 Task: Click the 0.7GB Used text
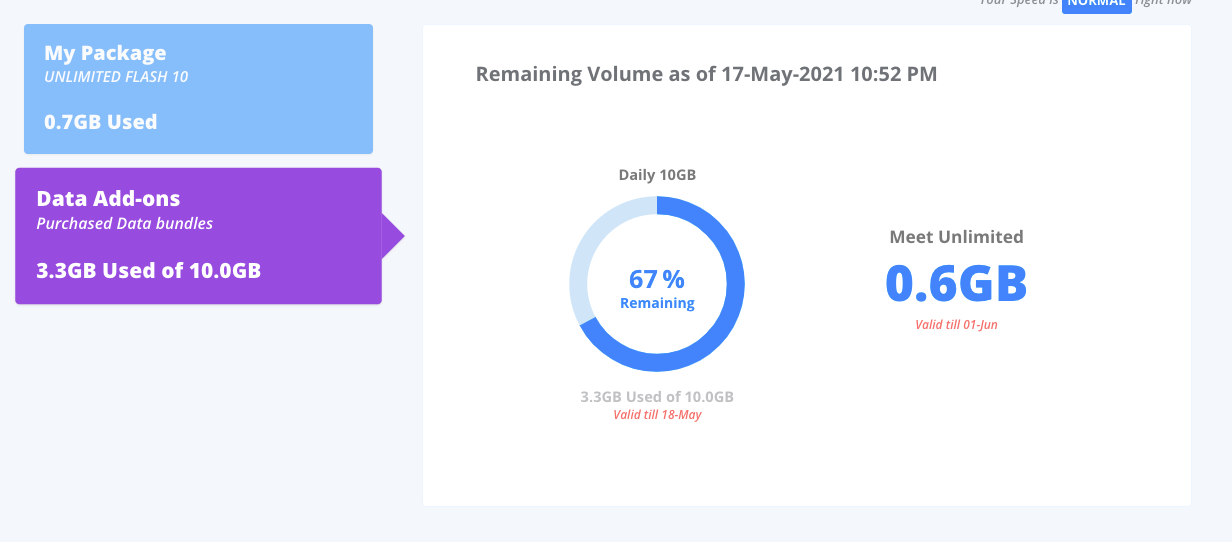[101, 122]
